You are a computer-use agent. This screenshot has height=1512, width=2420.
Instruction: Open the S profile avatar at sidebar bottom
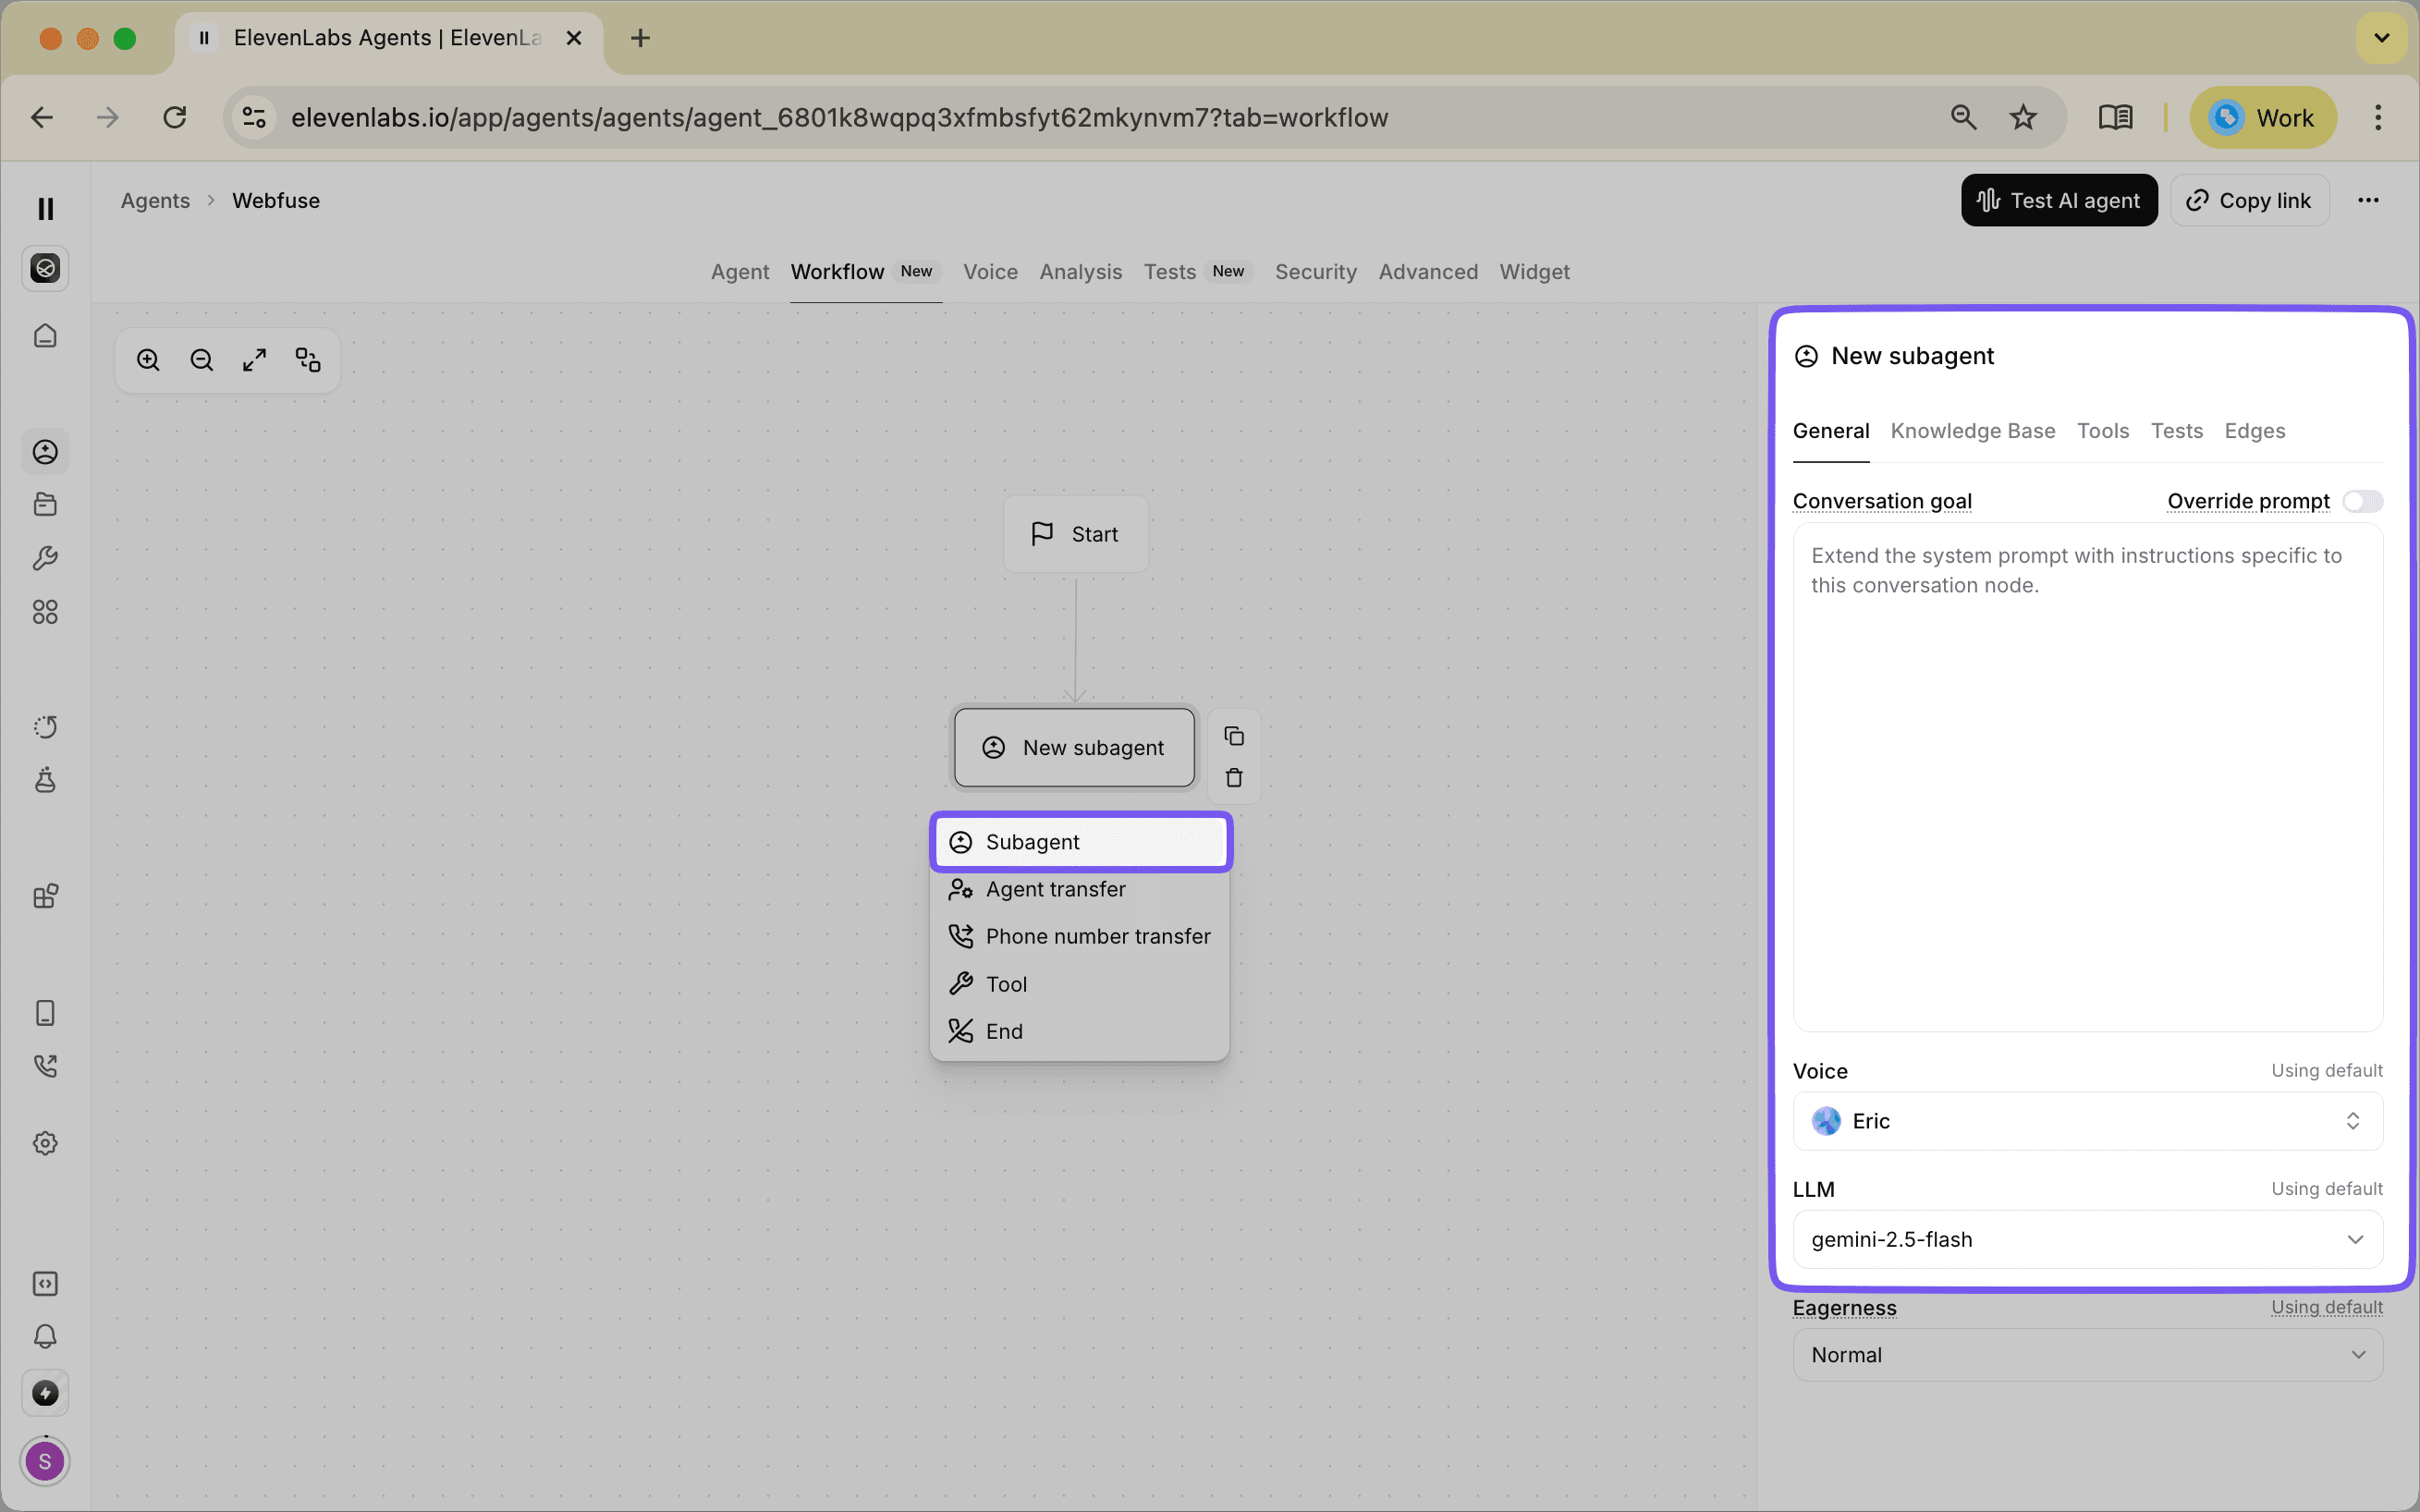coord(45,1461)
